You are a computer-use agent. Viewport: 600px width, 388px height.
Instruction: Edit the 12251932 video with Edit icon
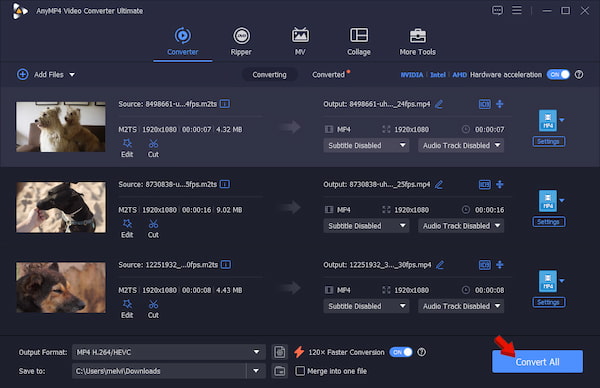pos(127,309)
